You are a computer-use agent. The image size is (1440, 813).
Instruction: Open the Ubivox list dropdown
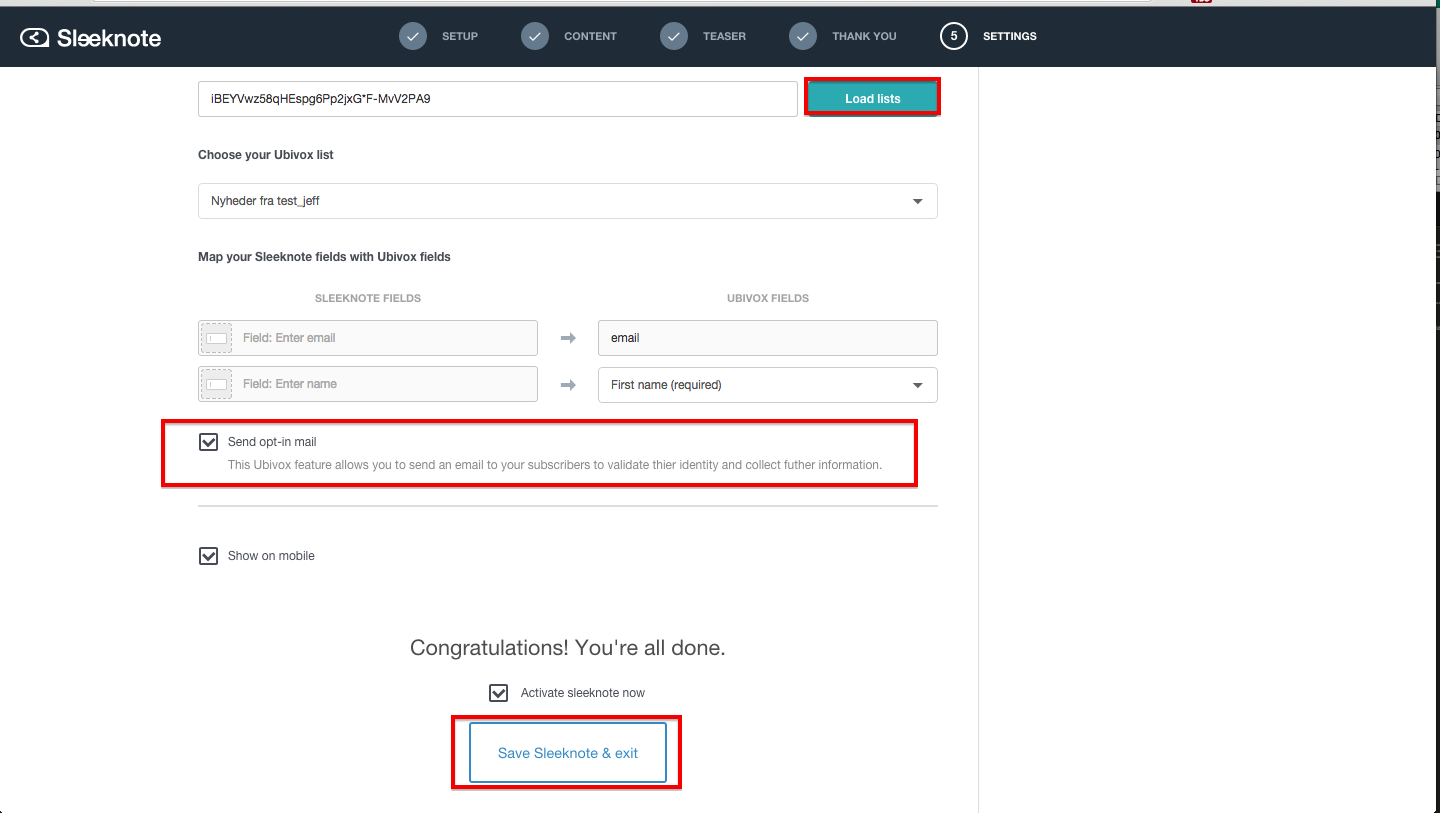pos(568,201)
